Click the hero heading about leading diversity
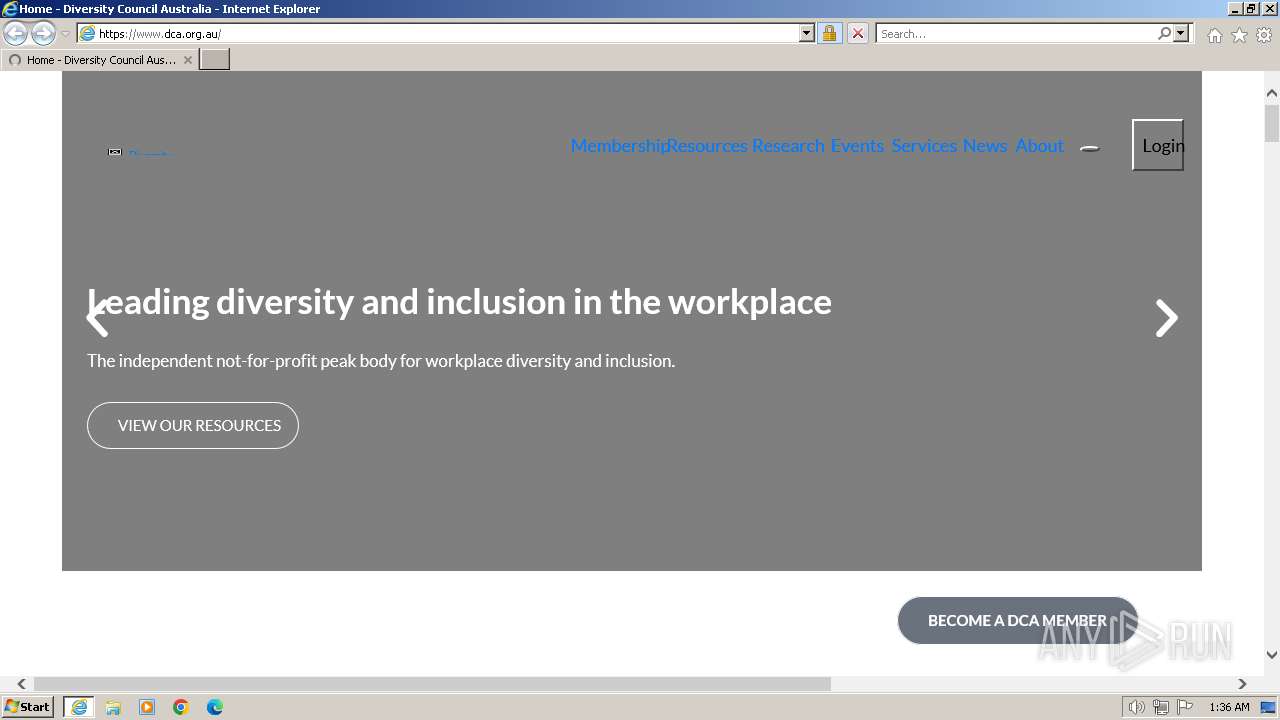1280x720 pixels. [x=459, y=302]
